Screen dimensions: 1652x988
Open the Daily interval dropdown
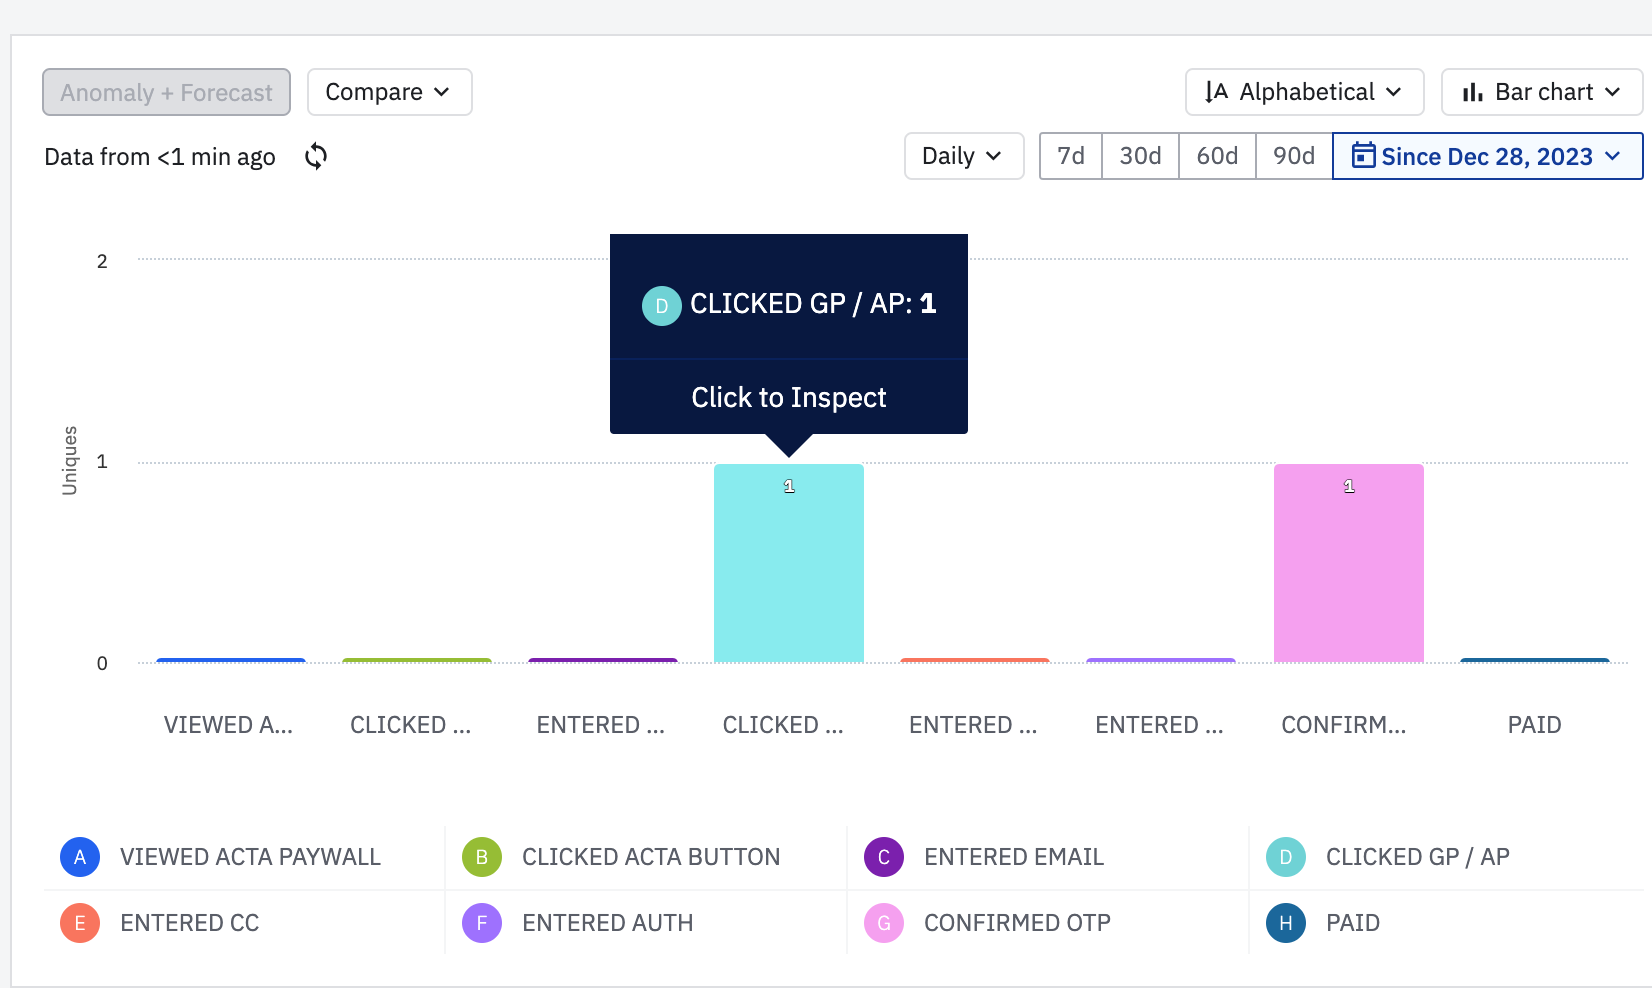(x=964, y=156)
